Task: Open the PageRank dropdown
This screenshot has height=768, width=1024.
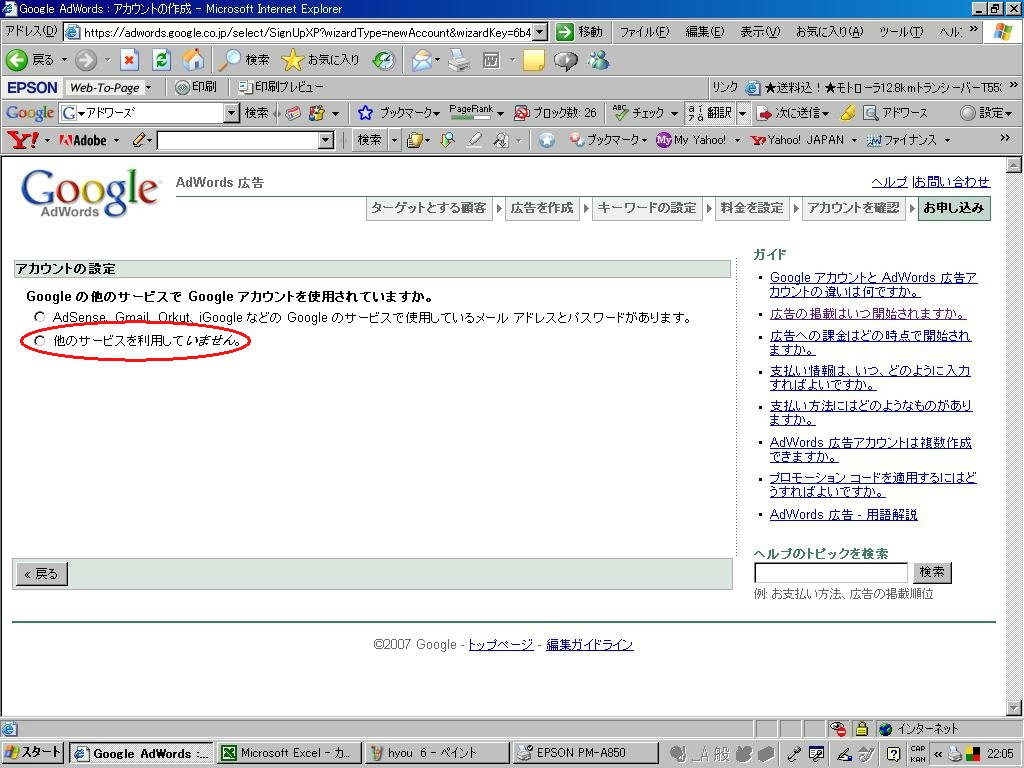Action: [x=500, y=114]
